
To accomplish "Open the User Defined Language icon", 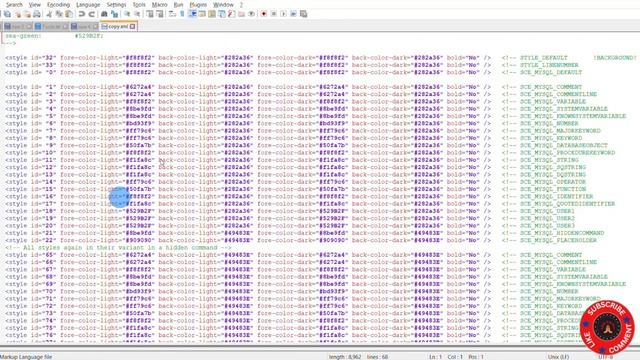I will 202,14.
